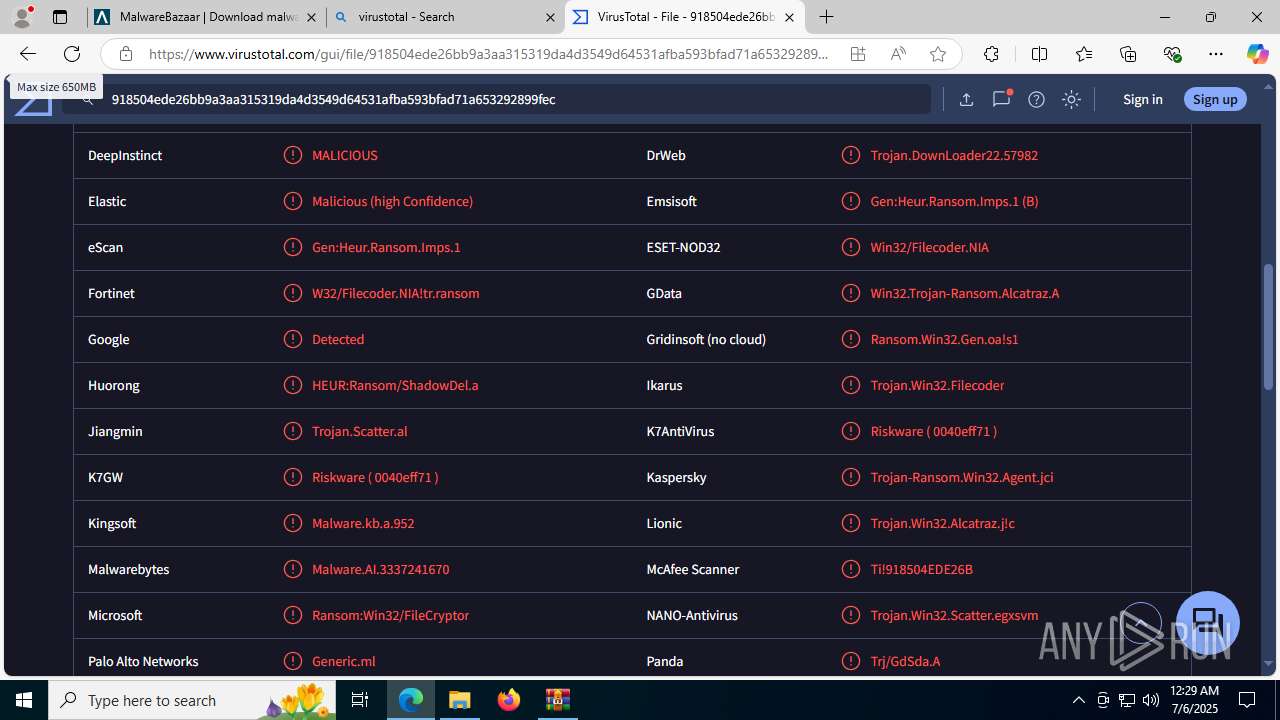The height and width of the screenshot is (720, 1280).
Task: Open Firefox from the taskbar
Action: tap(509, 700)
